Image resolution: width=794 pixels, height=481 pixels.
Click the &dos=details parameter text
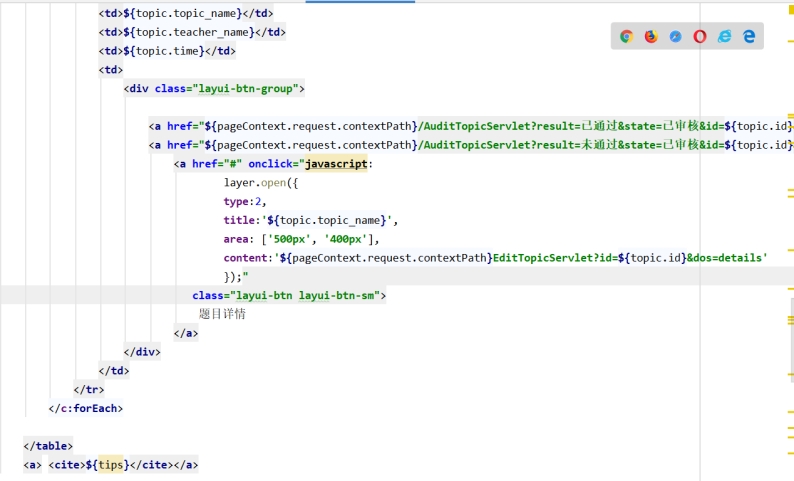[x=724, y=258]
